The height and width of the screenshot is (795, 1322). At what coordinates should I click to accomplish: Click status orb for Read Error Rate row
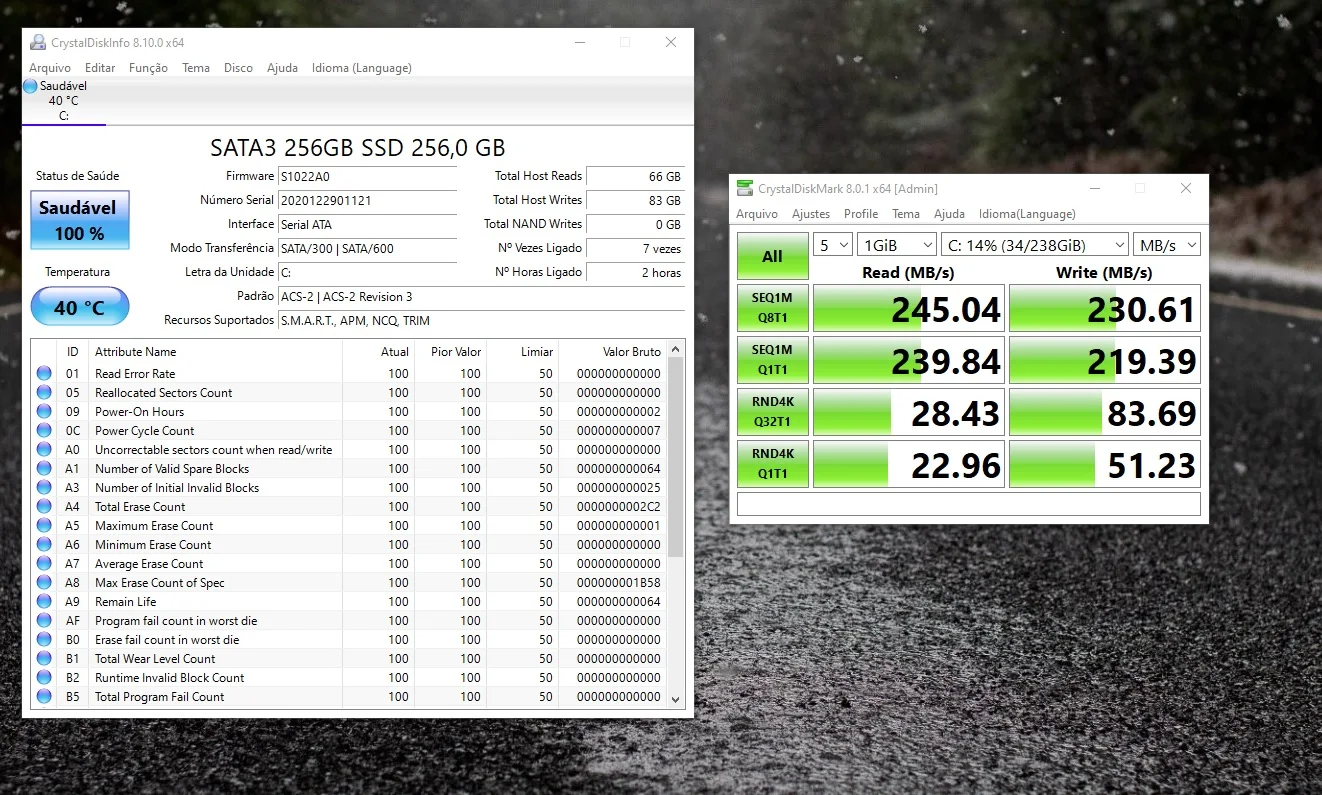pos(44,374)
